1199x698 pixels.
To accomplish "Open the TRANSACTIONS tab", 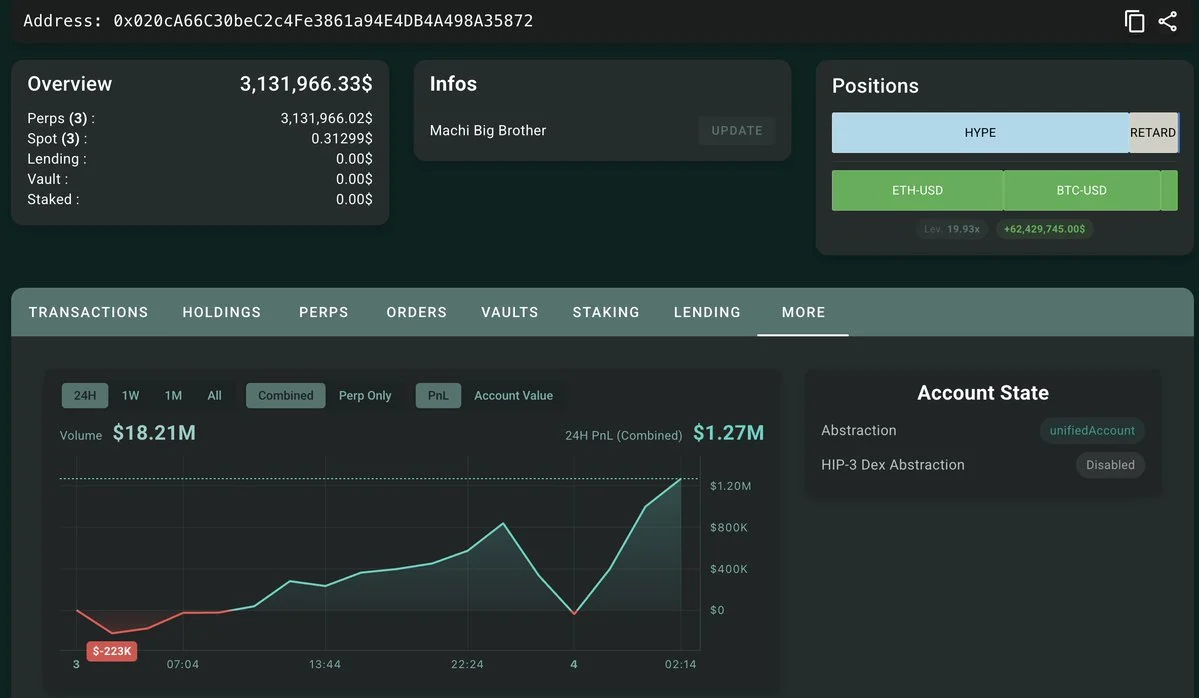I will (x=89, y=312).
